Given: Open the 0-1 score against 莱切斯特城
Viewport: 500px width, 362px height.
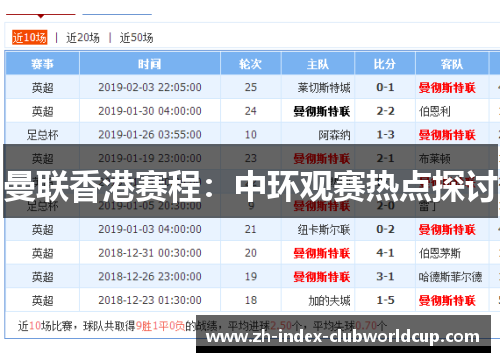Looking at the screenshot, I should coord(385,87).
